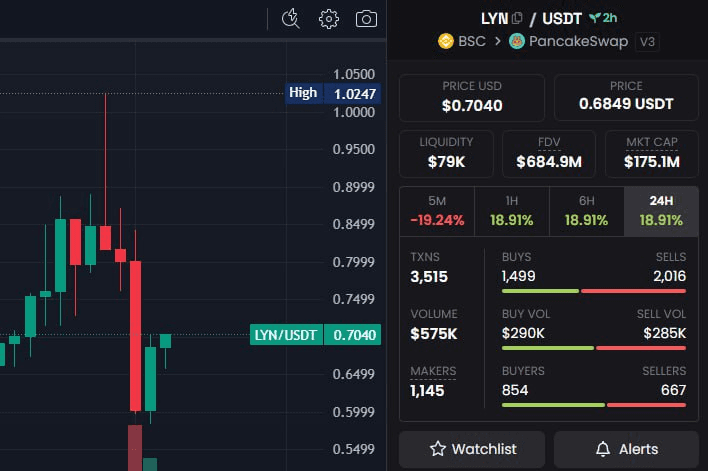Open the PancakeSwap DEX link
Viewport: 708px width, 471px height.
pos(569,42)
